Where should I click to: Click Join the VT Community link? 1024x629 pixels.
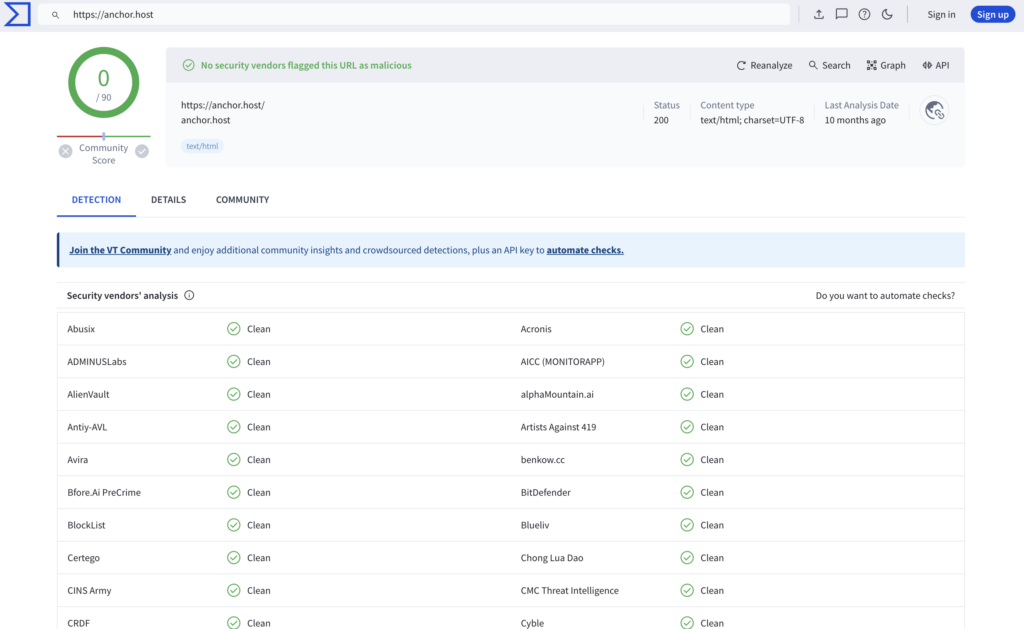click(120, 251)
